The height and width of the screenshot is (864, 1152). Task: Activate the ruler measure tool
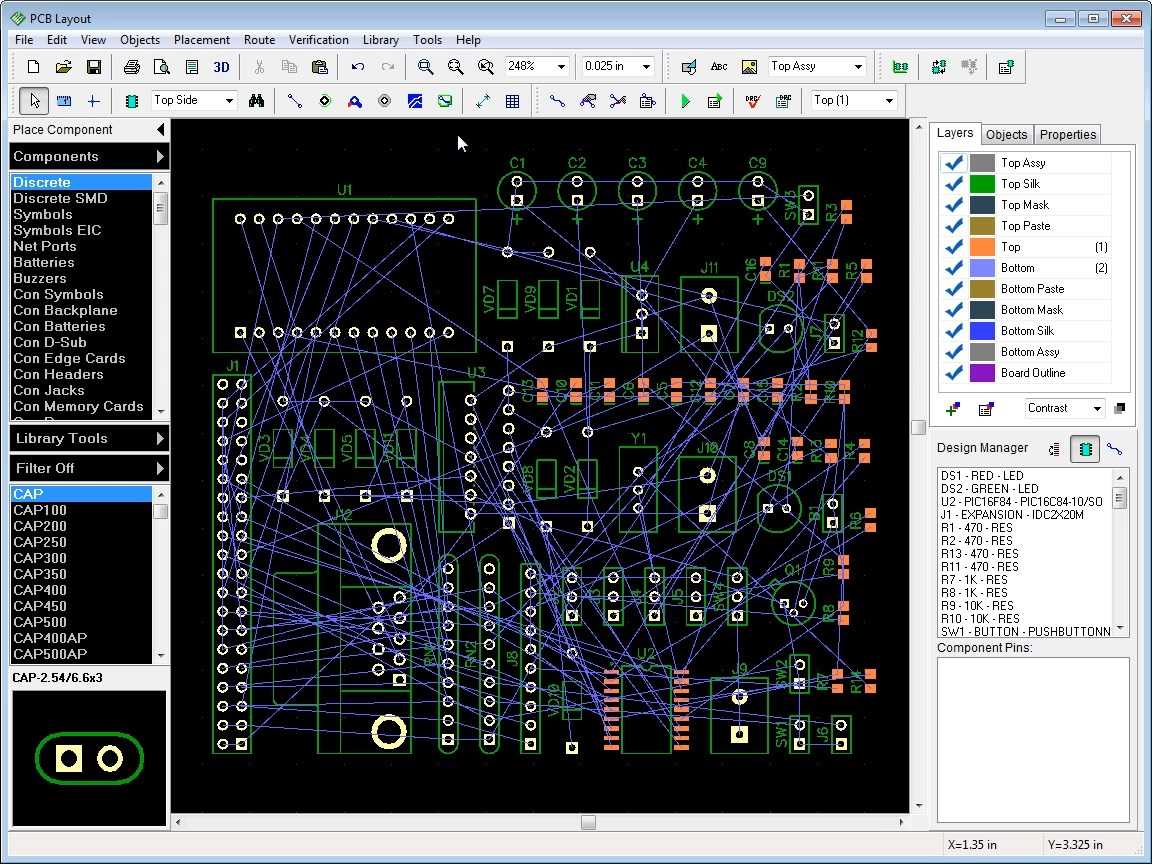click(64, 101)
